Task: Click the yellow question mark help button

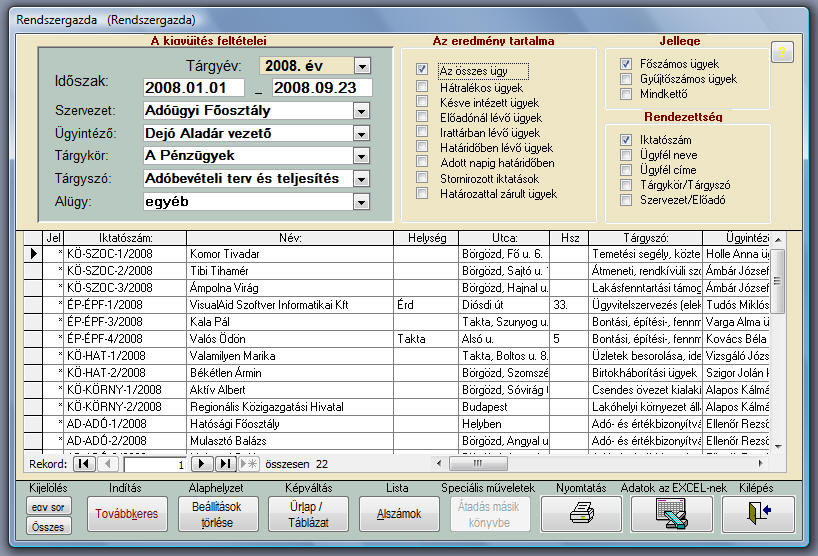Action: (781, 52)
